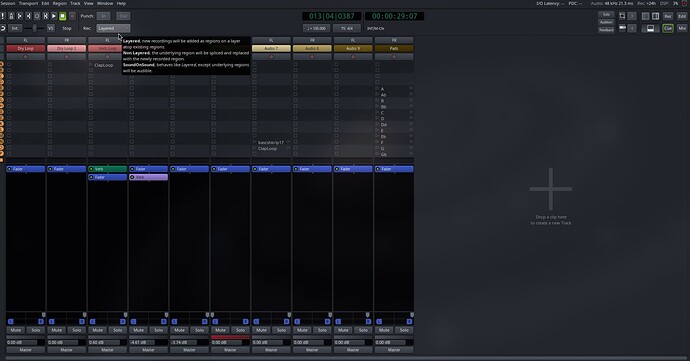The image size is (690, 361).
Task: Open the Int. sync source dropdown
Action: [x=15, y=28]
